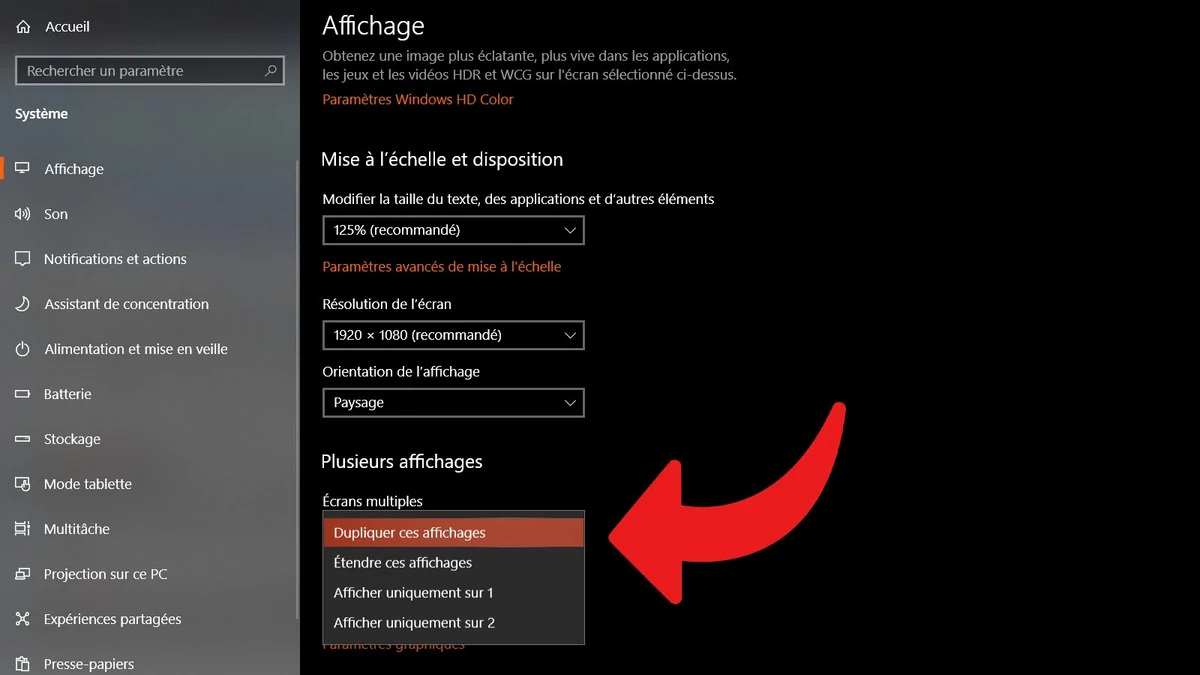This screenshot has width=1200, height=675.
Task: Click the Multitâche icon
Action: (23, 529)
